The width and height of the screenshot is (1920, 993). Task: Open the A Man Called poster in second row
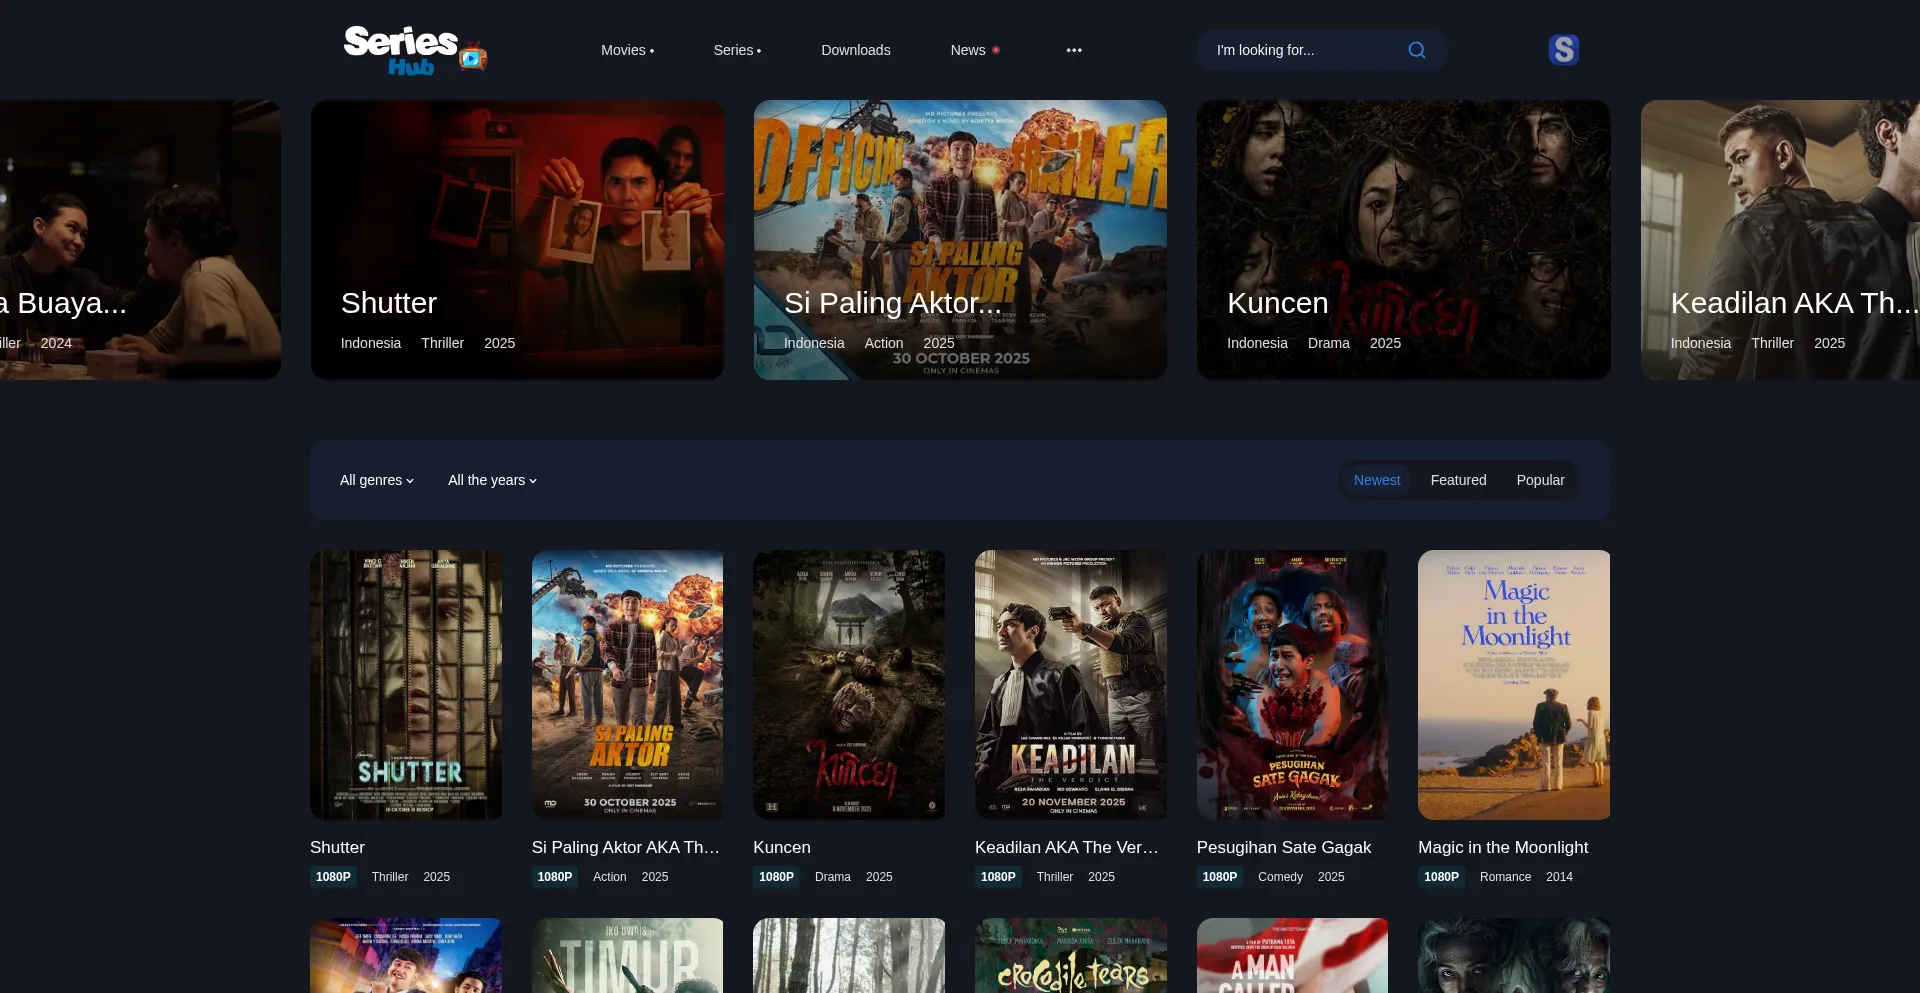[x=1292, y=955]
